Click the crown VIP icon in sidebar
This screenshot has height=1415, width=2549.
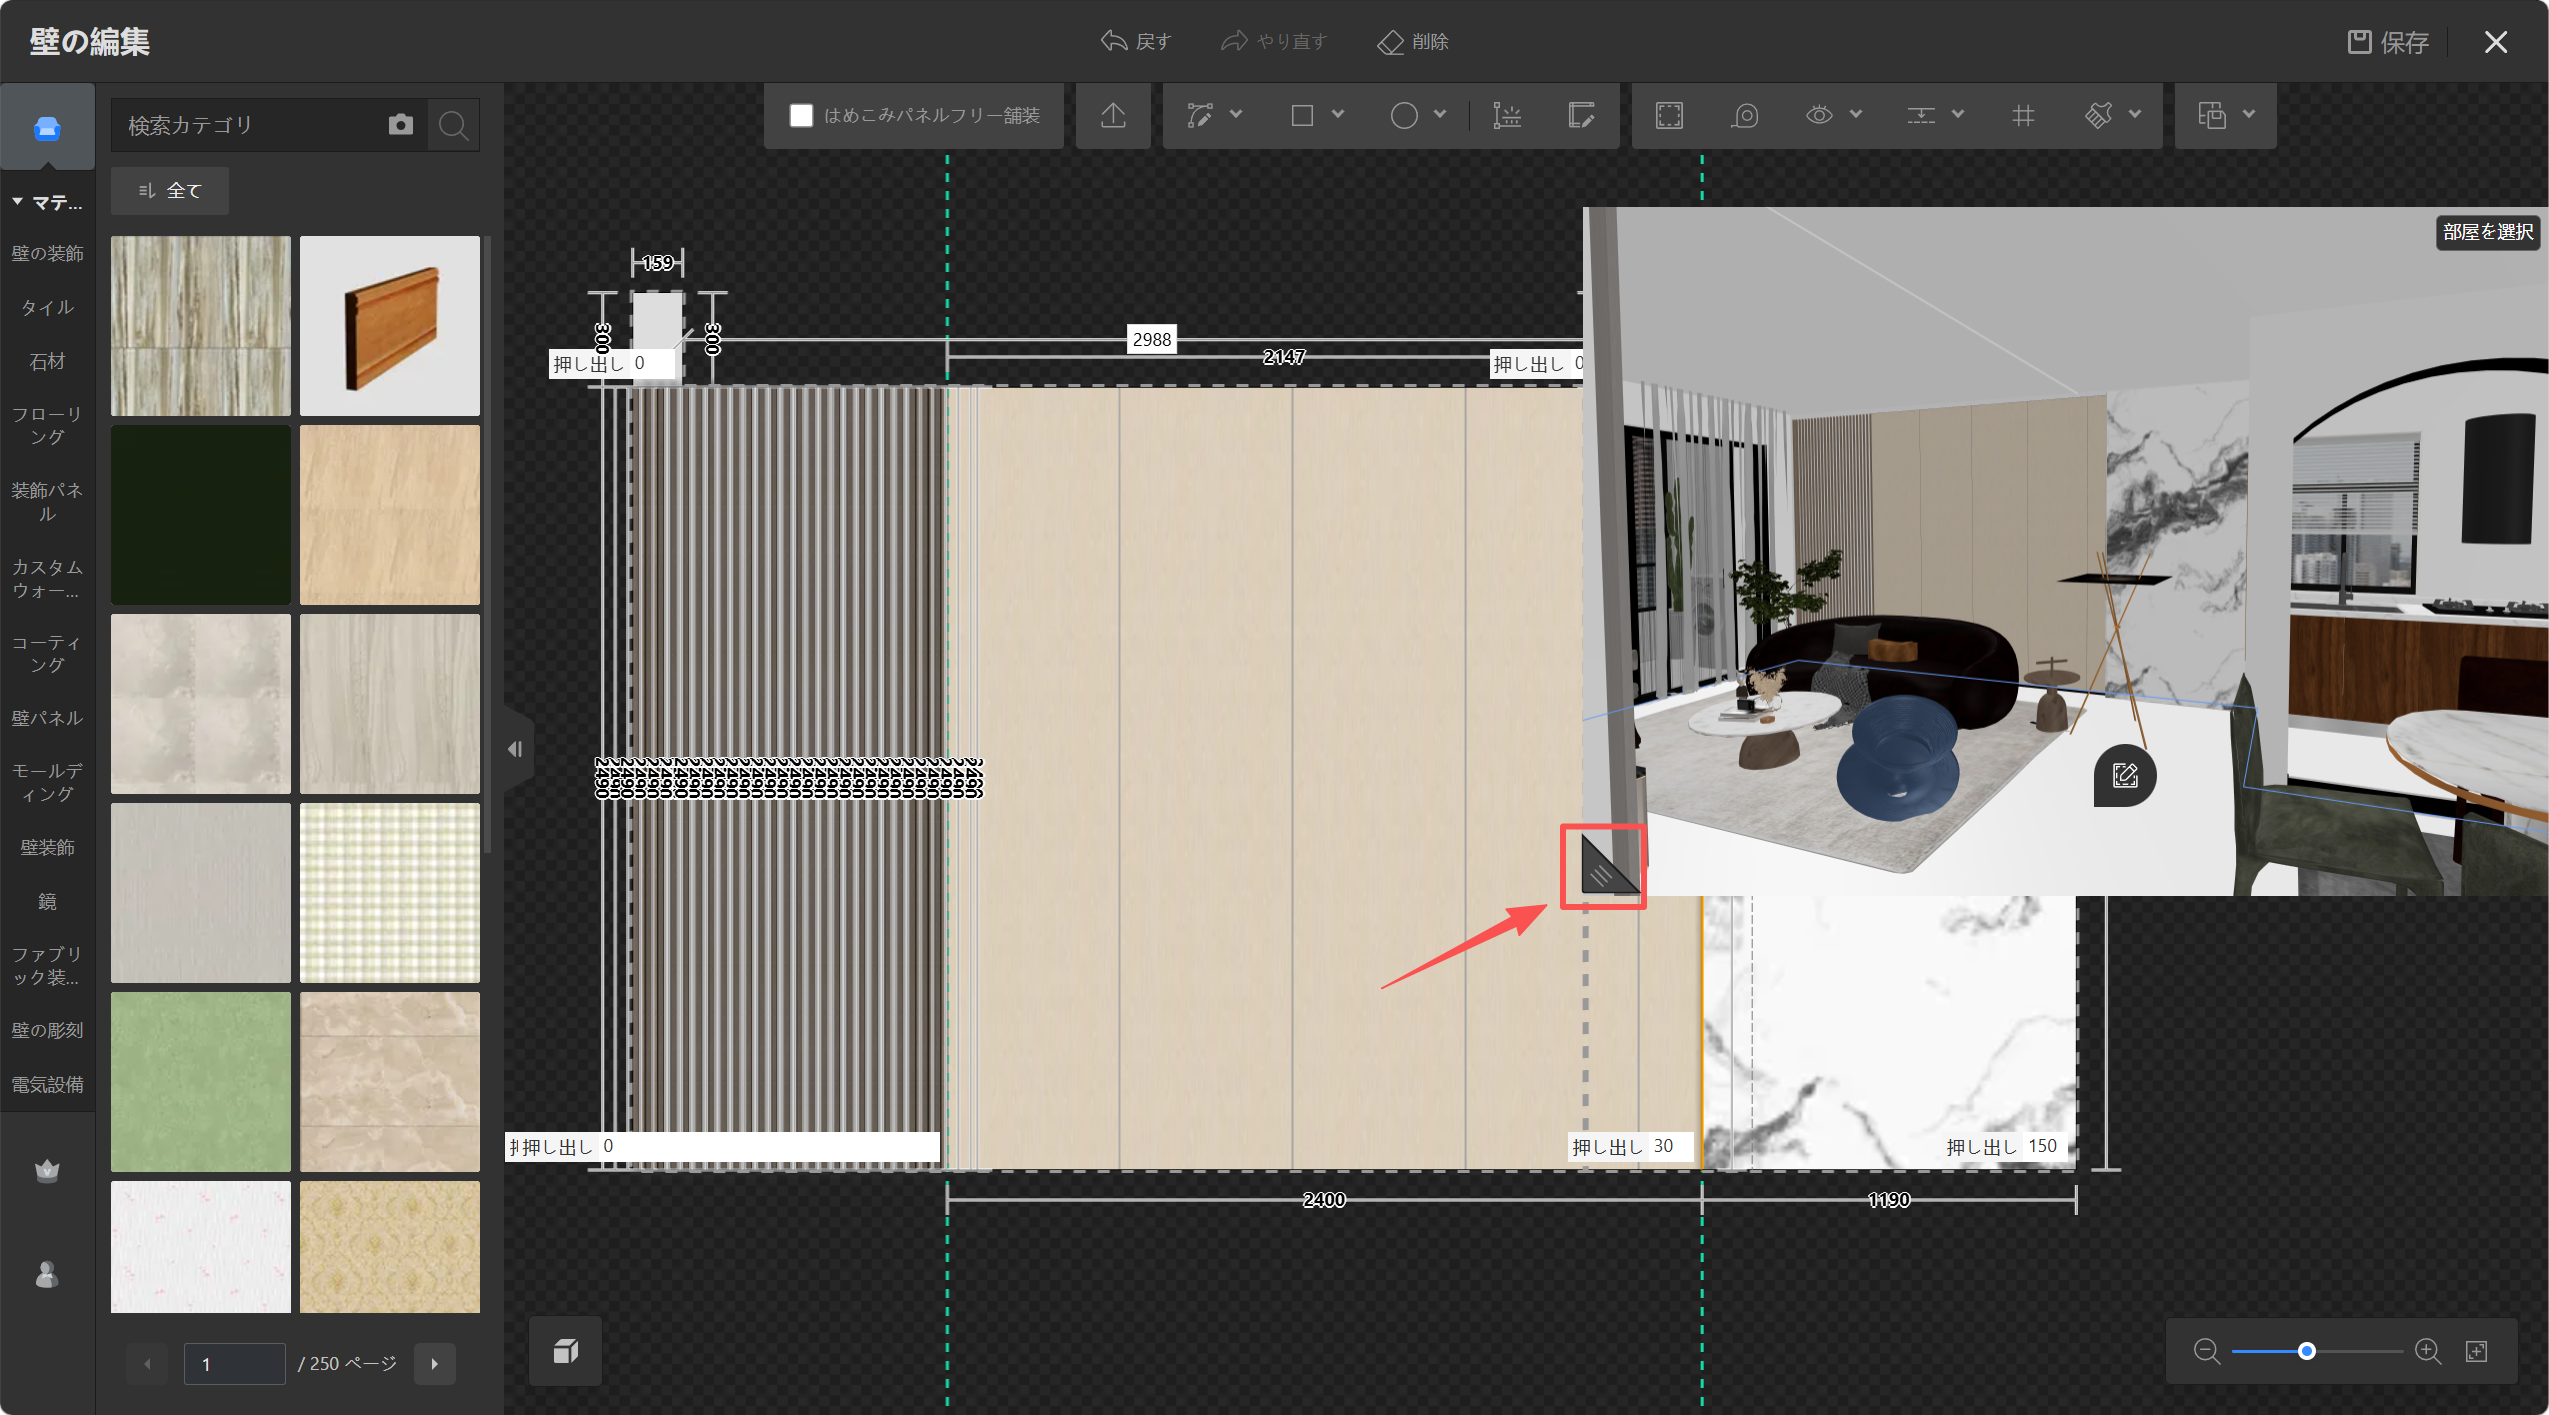(47, 1170)
